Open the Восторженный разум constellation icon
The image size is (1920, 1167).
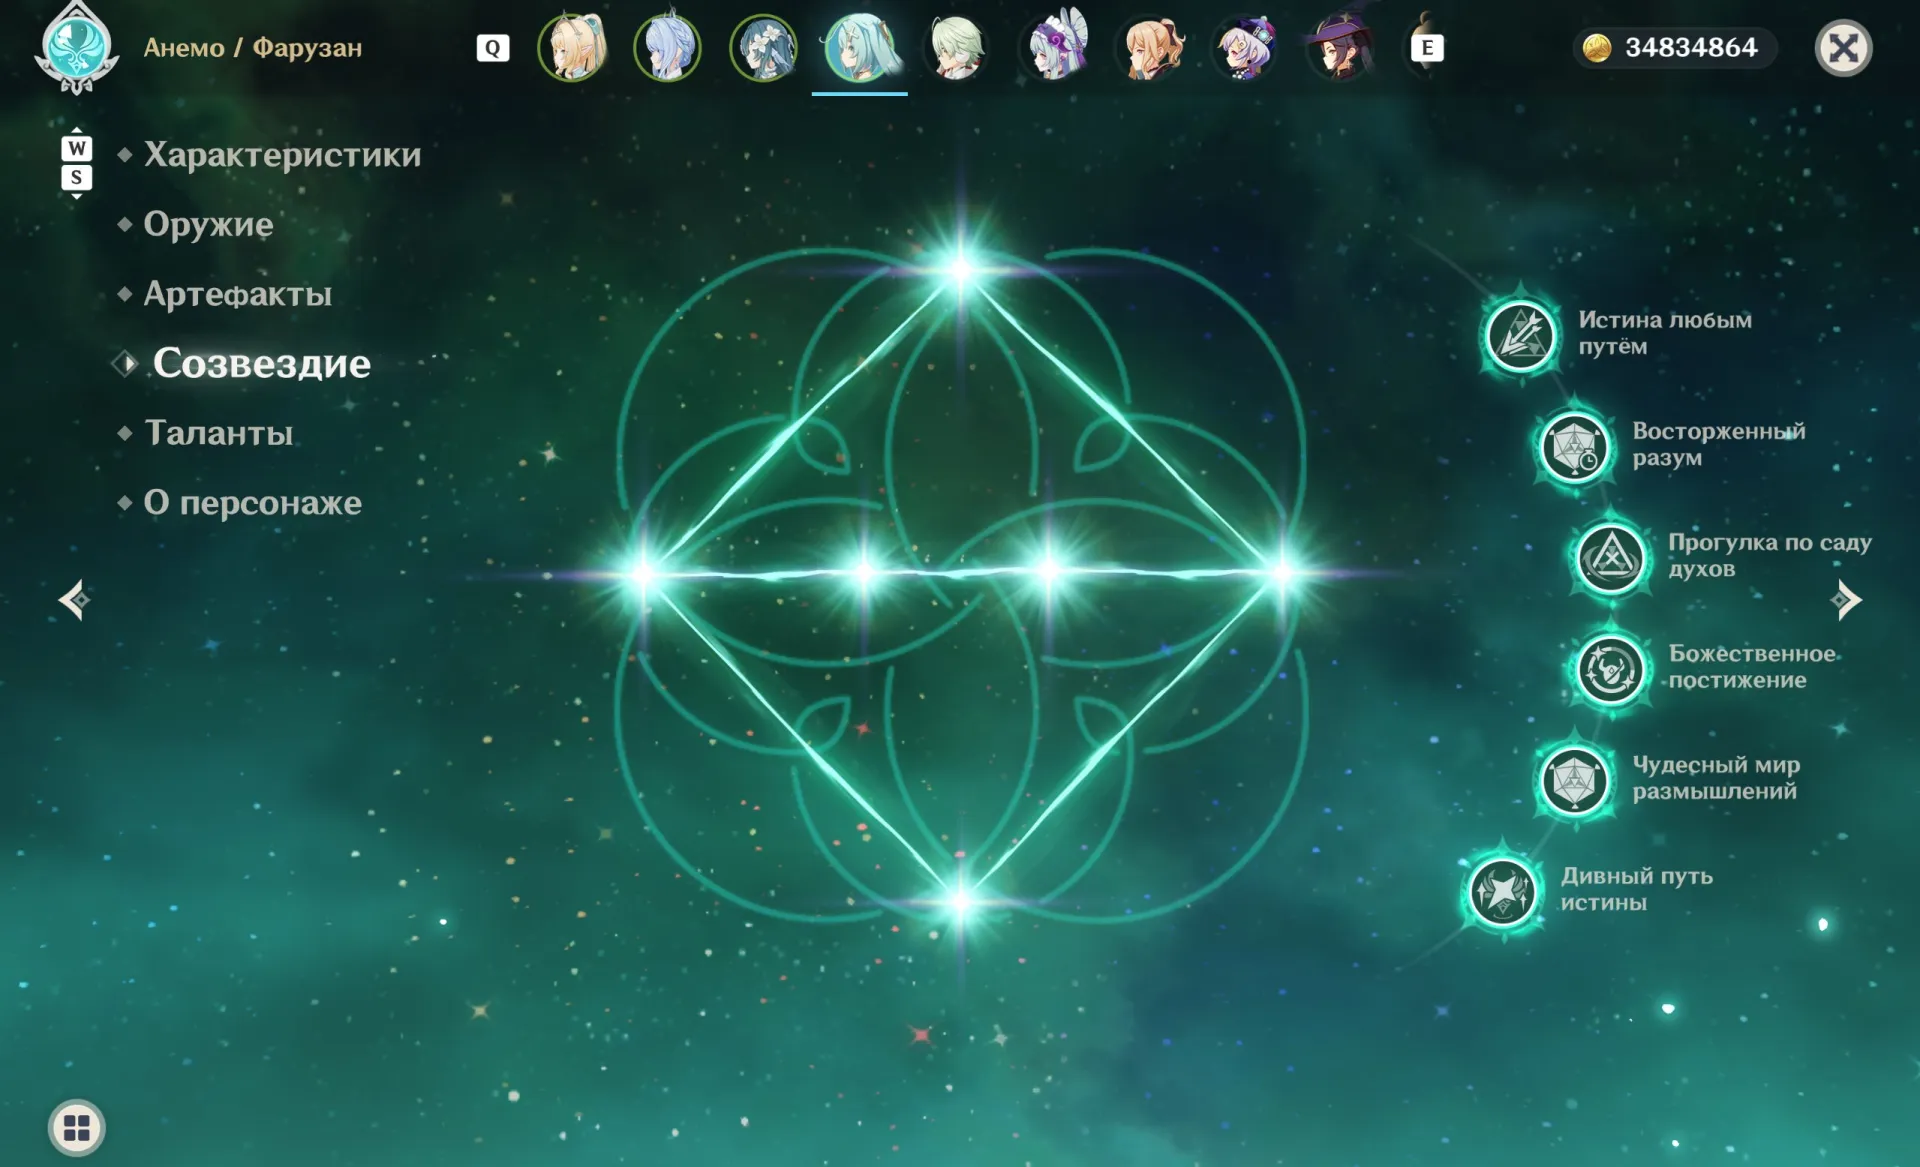pyautogui.click(x=1574, y=446)
